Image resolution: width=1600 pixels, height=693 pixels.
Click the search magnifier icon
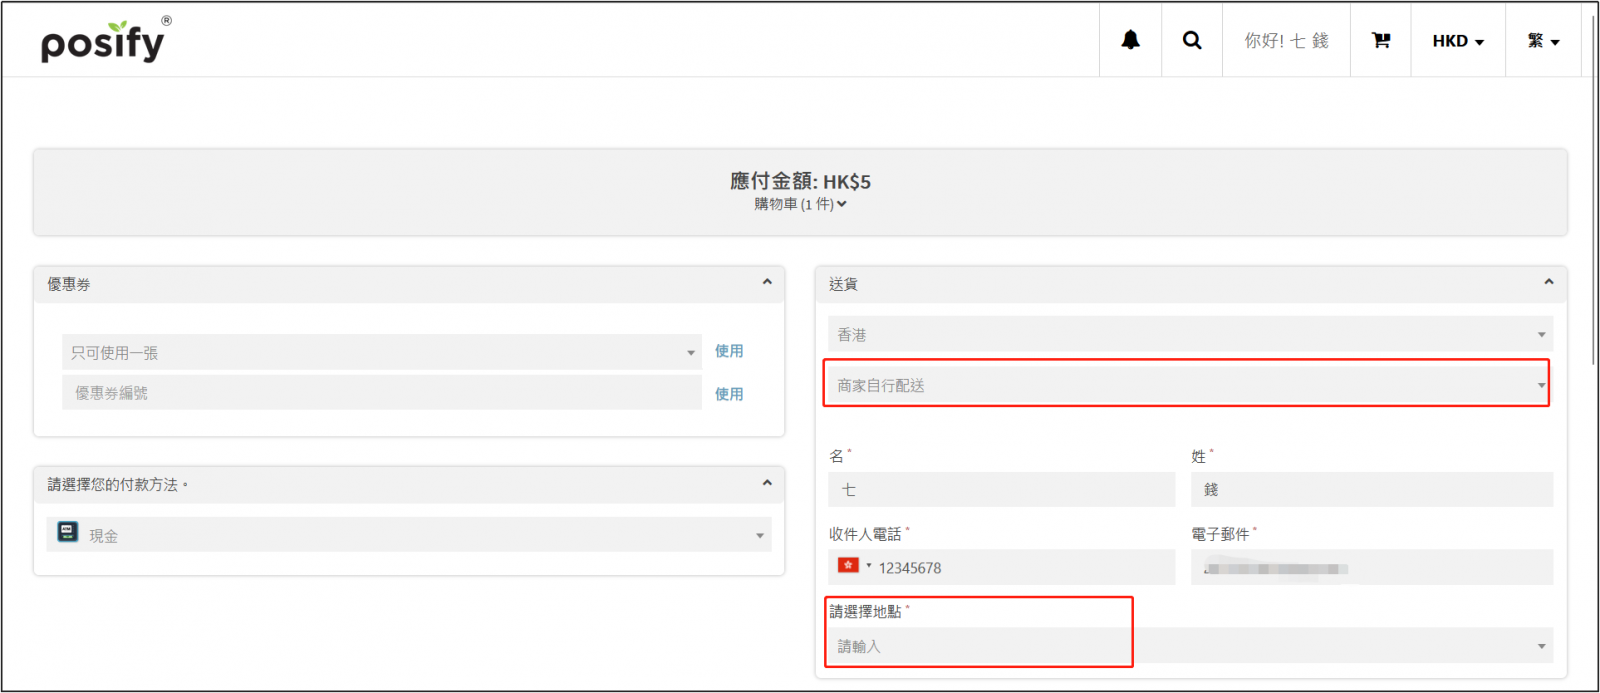pyautogui.click(x=1192, y=40)
